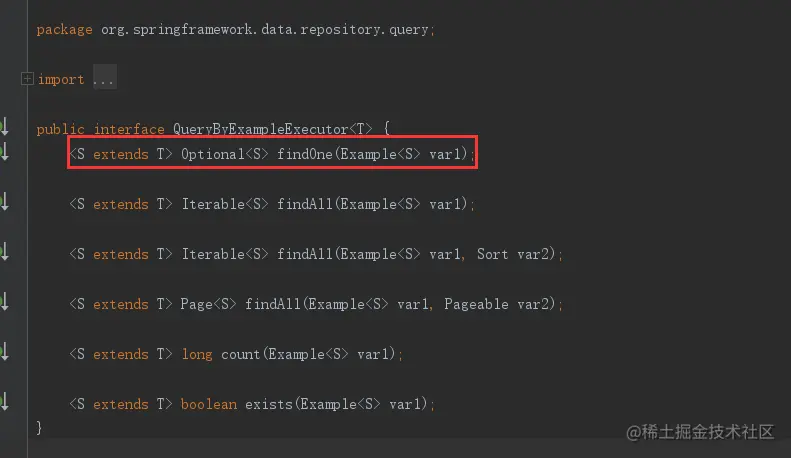Click package name org.springframework.data.repository.query

click(264, 30)
